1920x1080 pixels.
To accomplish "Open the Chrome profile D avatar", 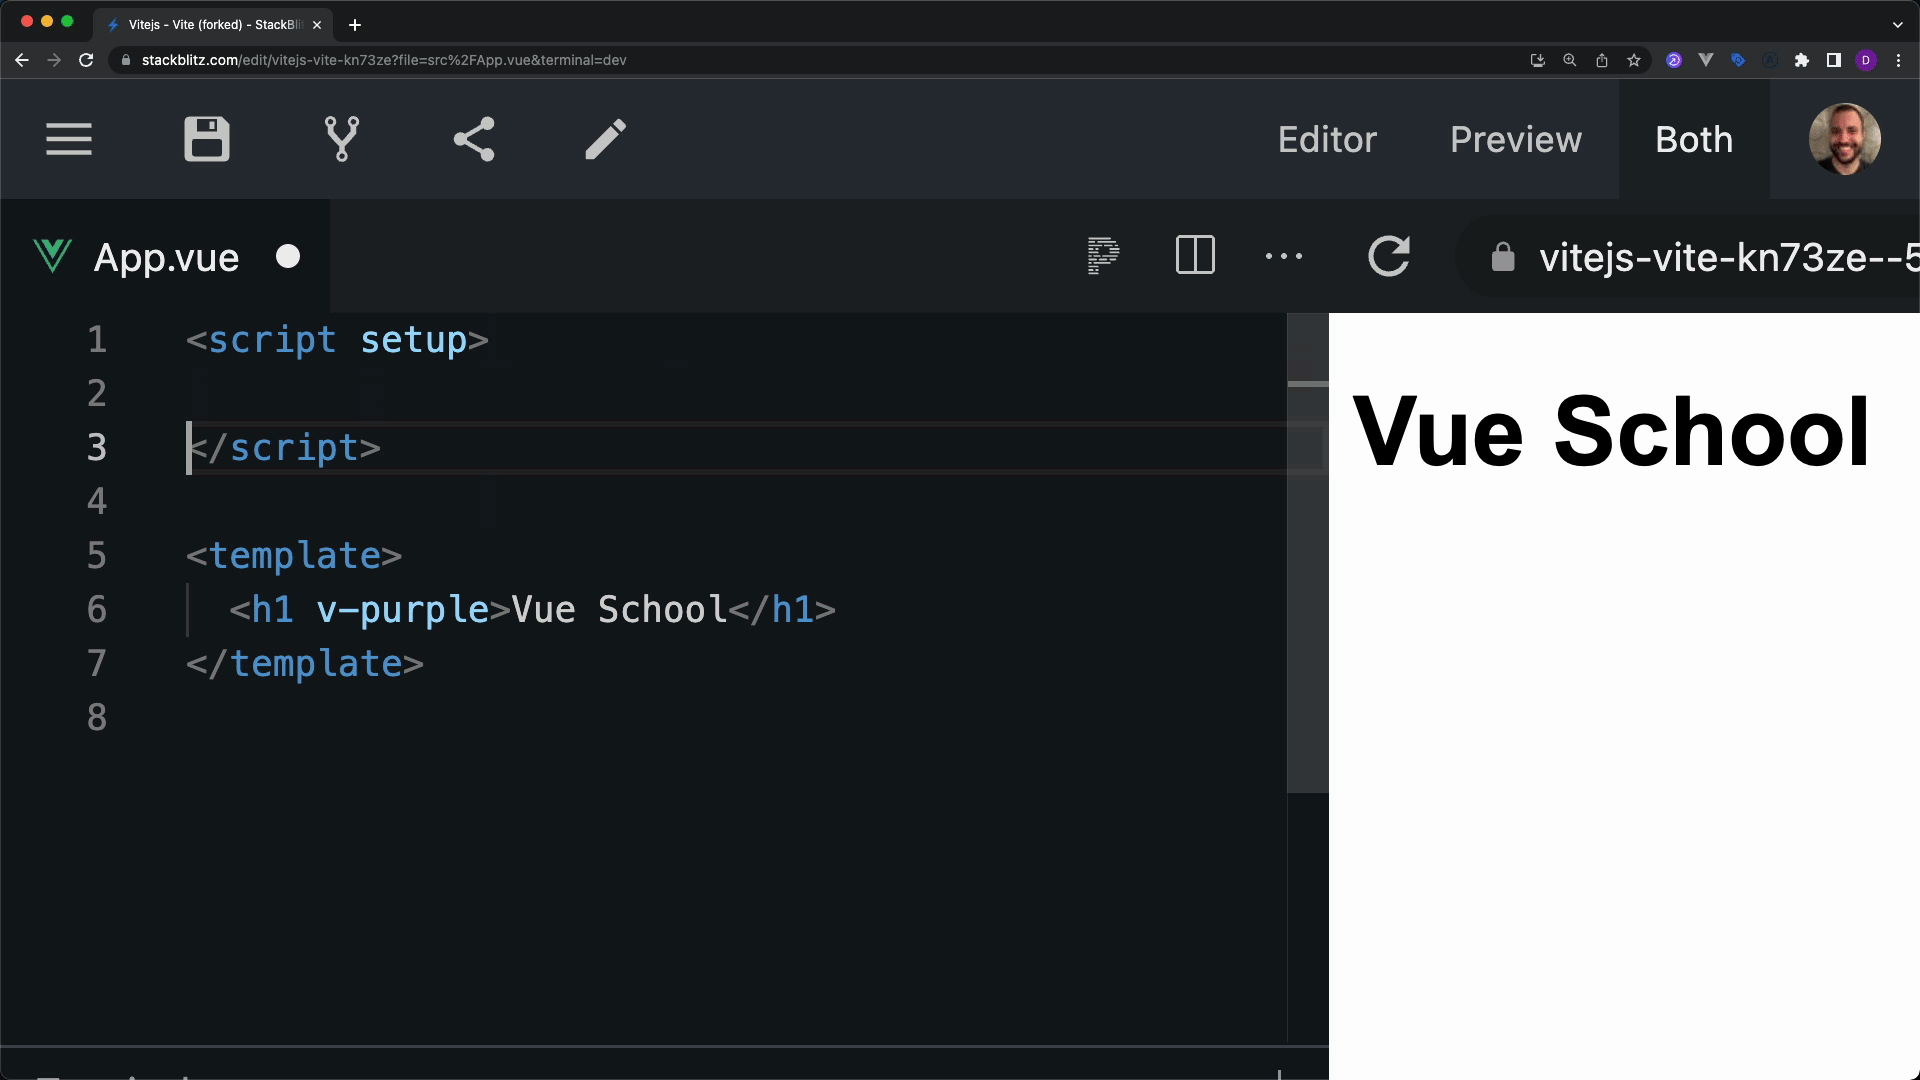I will click(x=1866, y=60).
